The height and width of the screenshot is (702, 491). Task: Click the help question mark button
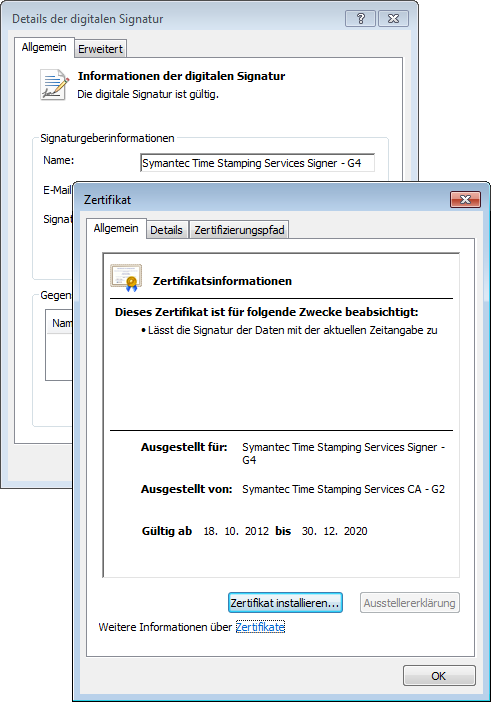click(360, 18)
